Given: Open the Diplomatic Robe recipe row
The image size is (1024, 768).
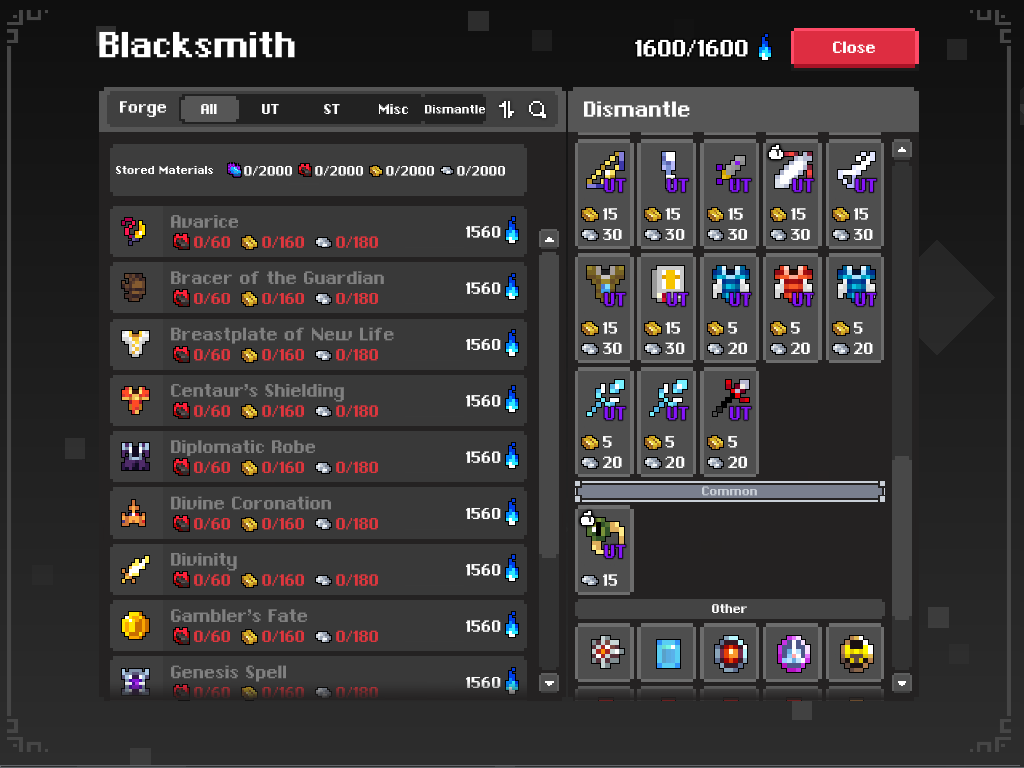Looking at the screenshot, I should click(318, 457).
